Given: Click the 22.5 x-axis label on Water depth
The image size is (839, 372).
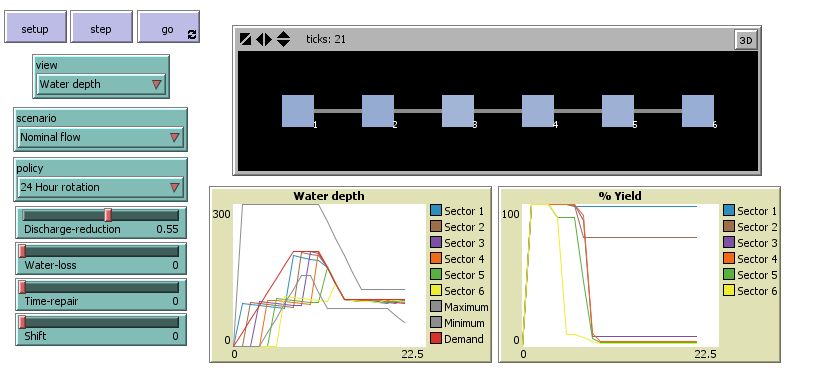Looking at the screenshot, I should (413, 354).
